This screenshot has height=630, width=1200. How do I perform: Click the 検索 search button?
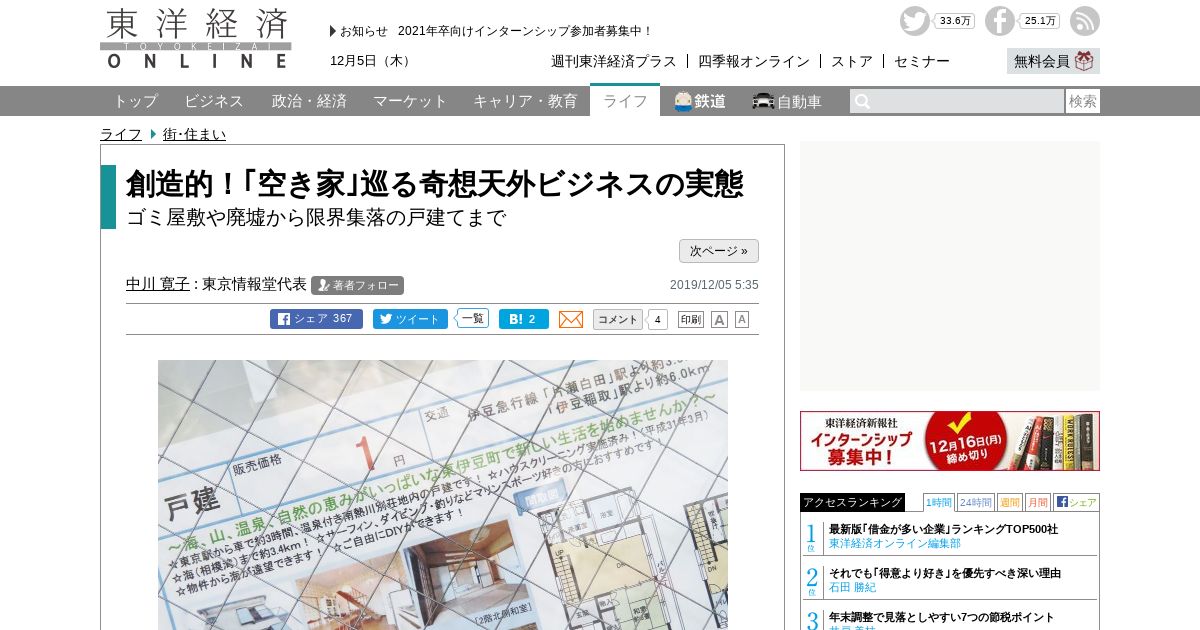pyautogui.click(x=1083, y=101)
